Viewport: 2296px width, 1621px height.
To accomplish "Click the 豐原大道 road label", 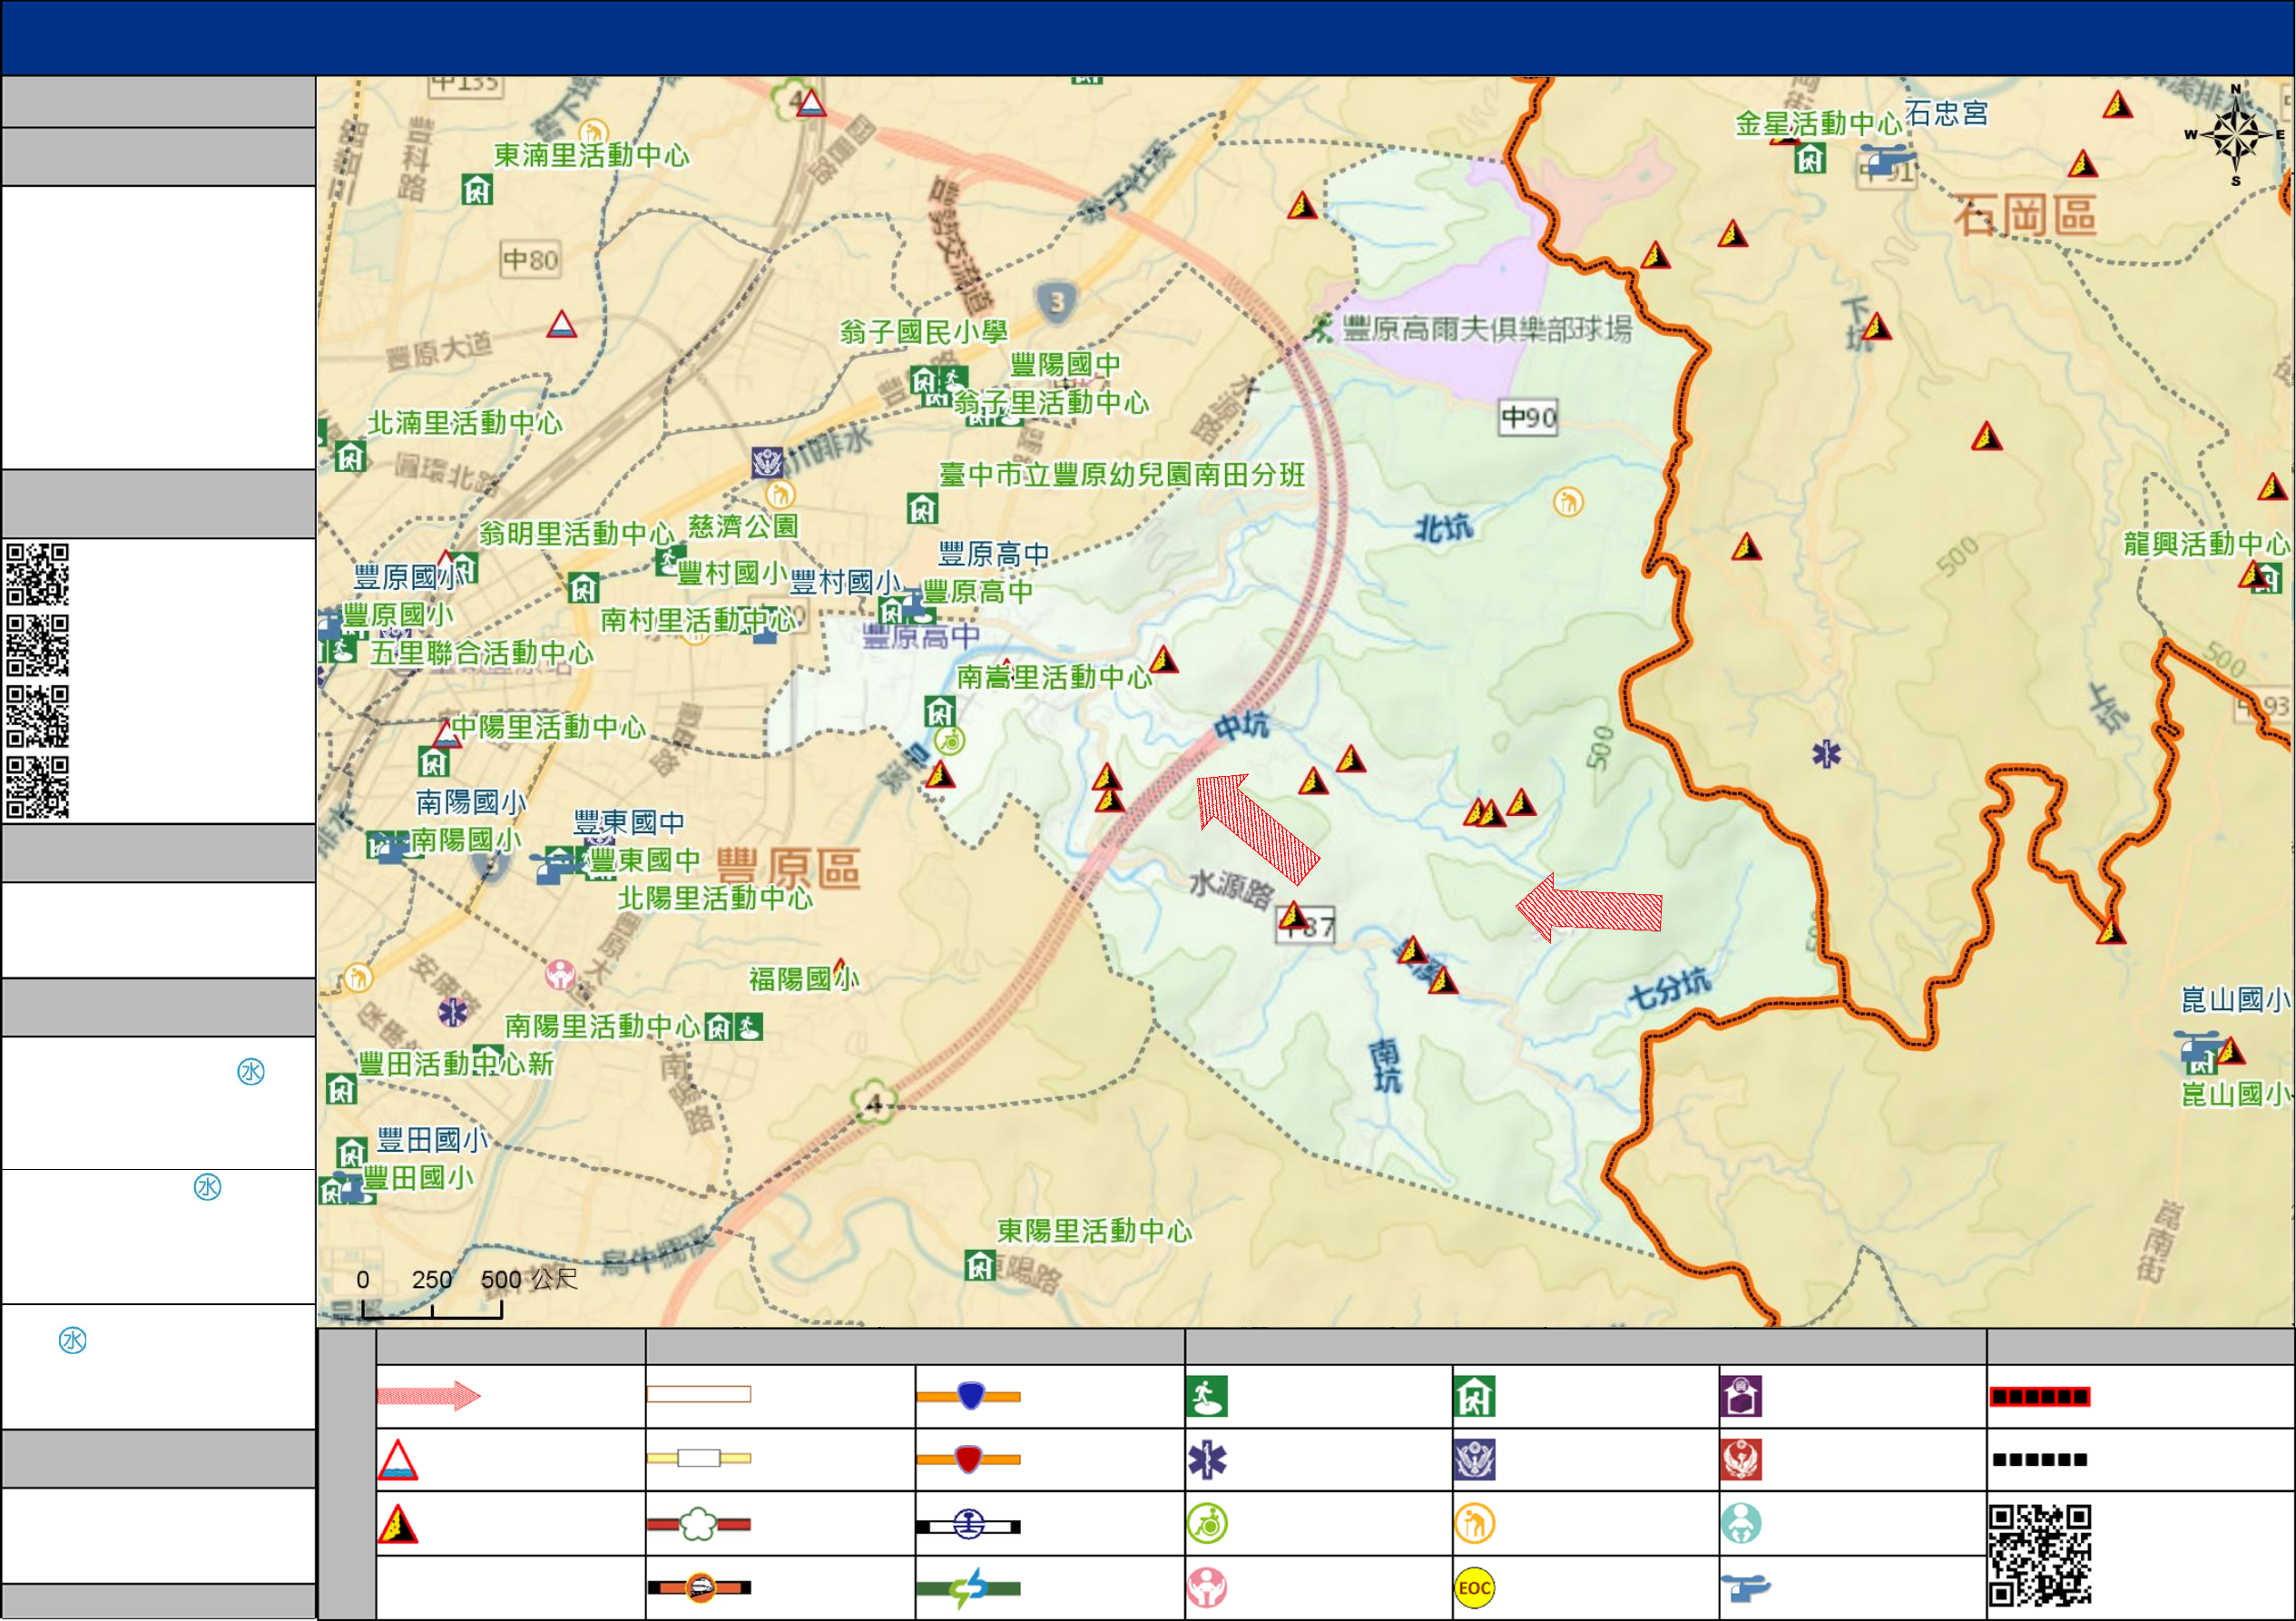I will coord(439,352).
